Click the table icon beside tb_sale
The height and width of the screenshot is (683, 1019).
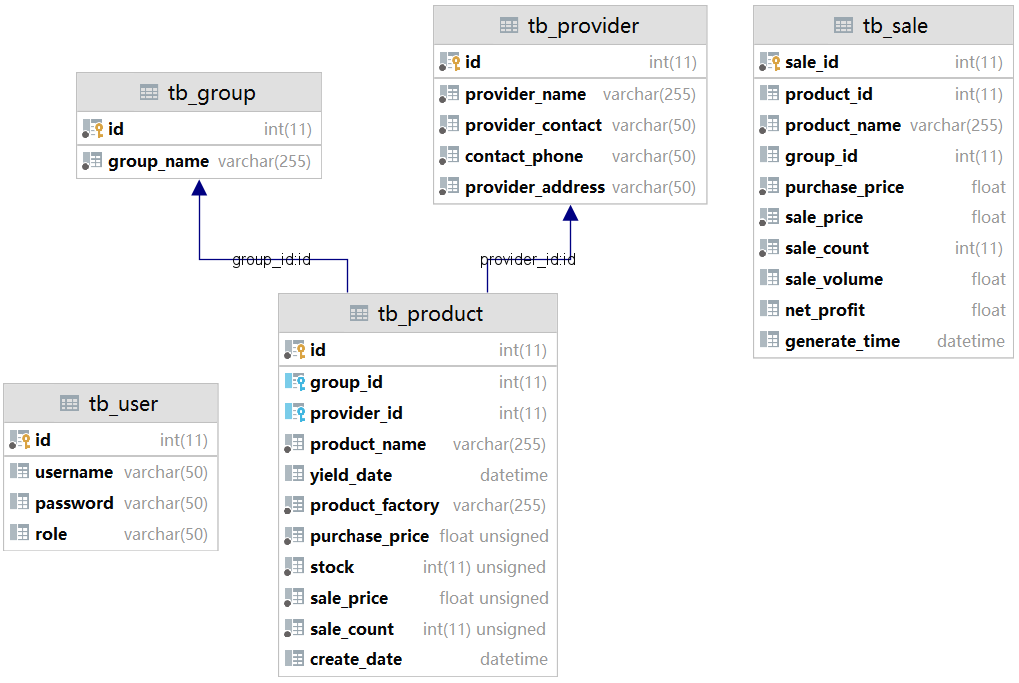pyautogui.click(x=843, y=26)
